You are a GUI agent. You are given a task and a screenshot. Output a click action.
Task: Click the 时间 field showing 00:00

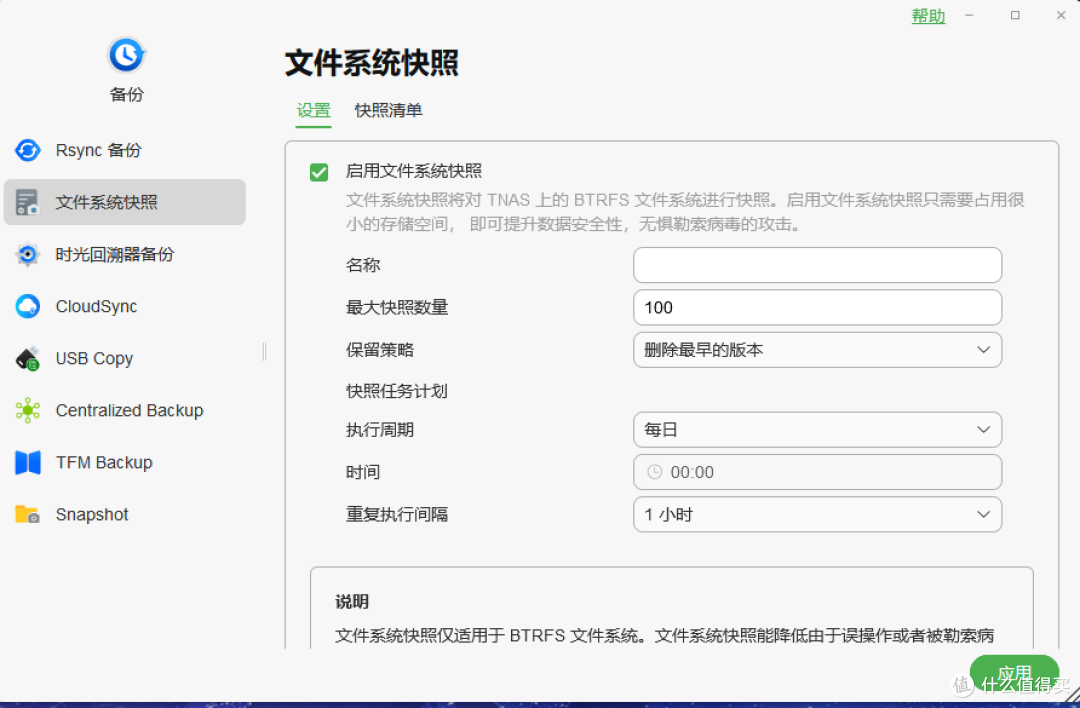point(817,472)
